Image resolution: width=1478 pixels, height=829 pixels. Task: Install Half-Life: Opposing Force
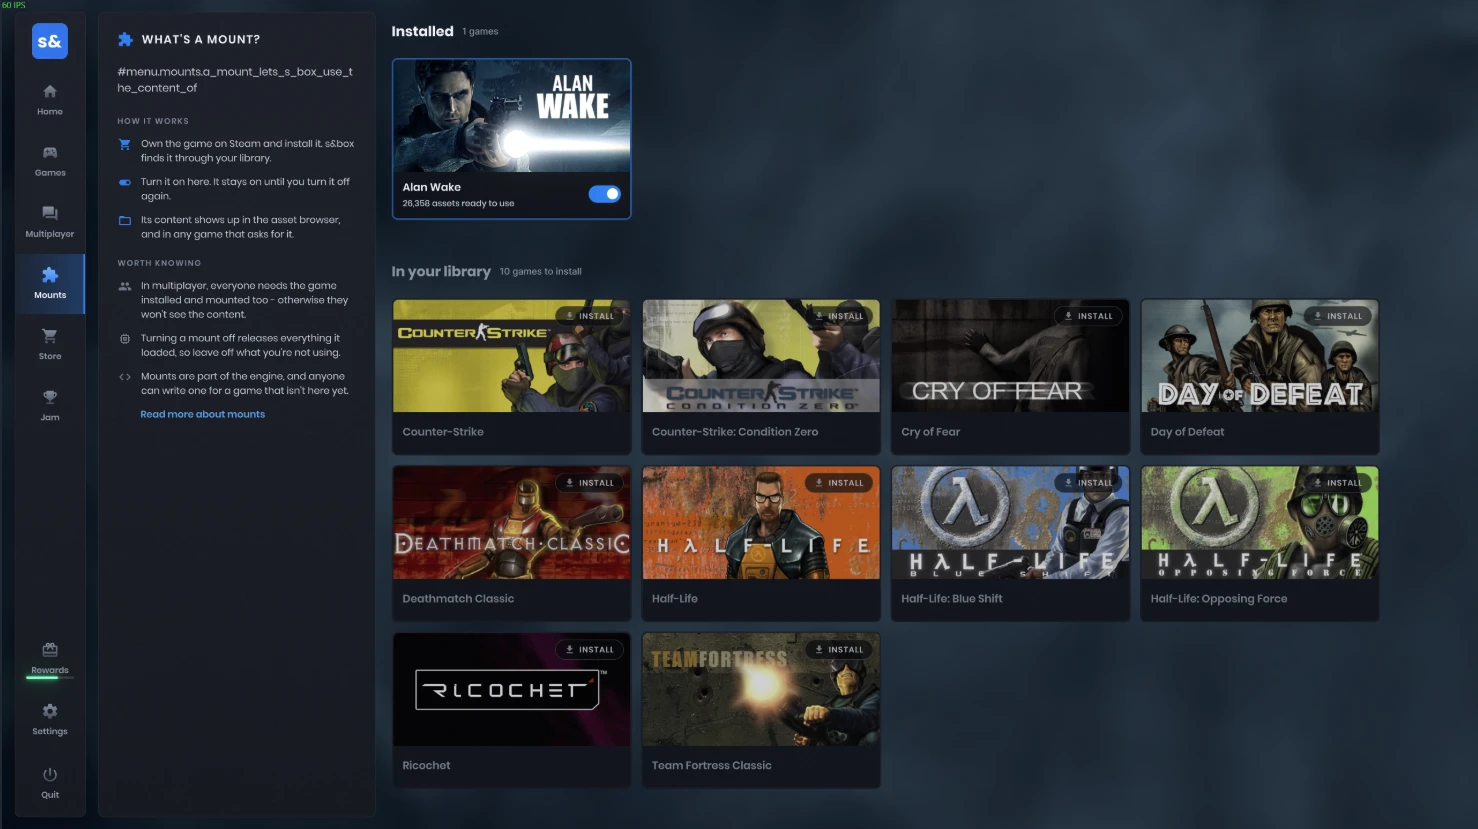pyautogui.click(x=1338, y=483)
